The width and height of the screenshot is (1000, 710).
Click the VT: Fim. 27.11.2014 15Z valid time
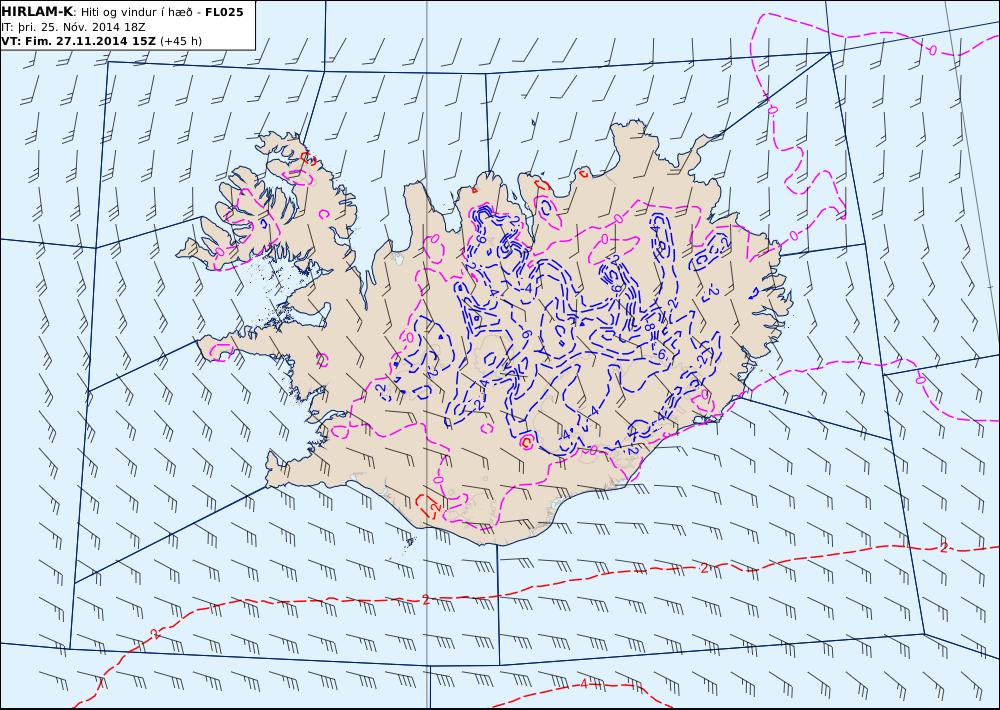coord(78,41)
